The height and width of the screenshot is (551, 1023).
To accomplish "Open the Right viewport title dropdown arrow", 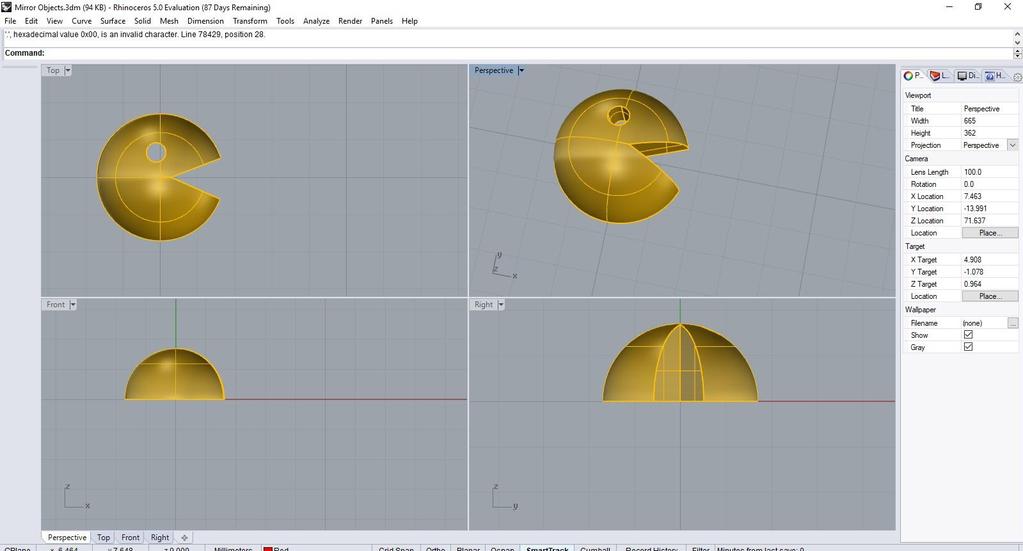I will (501, 305).
